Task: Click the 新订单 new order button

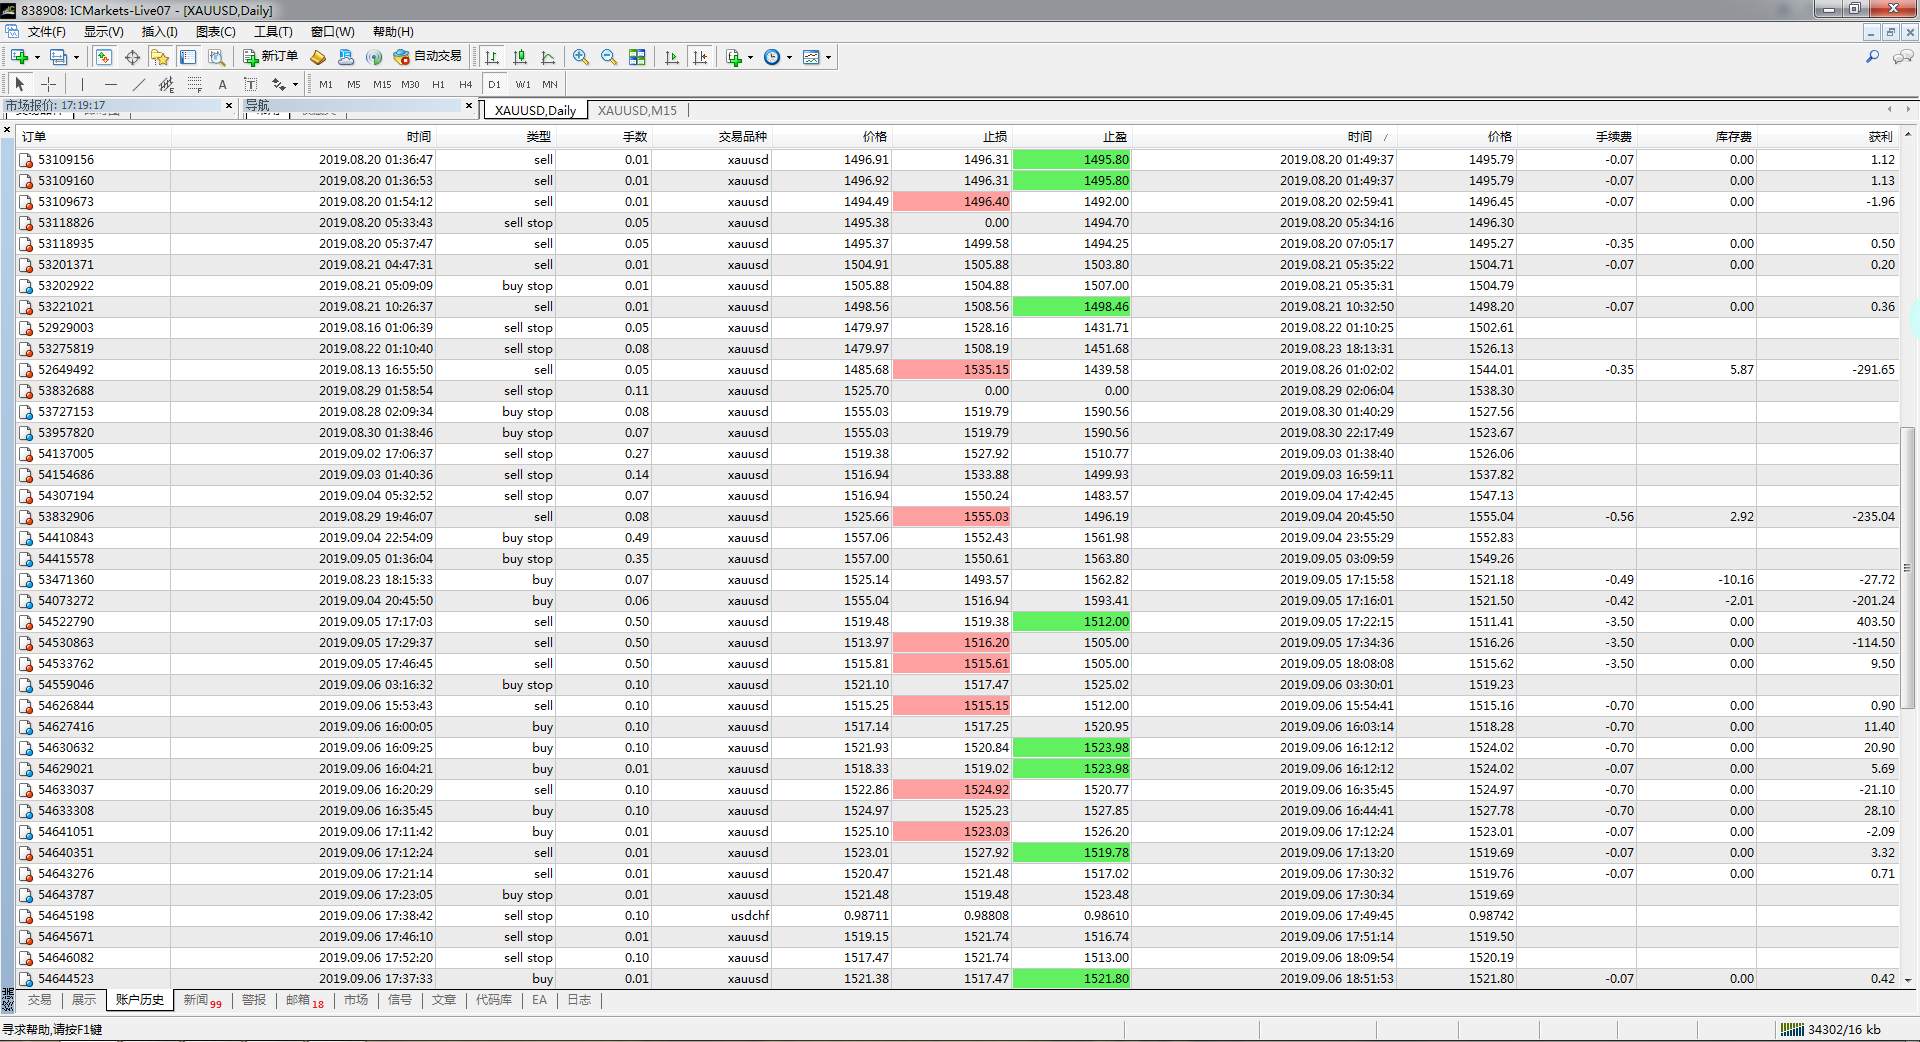Action: coord(270,57)
